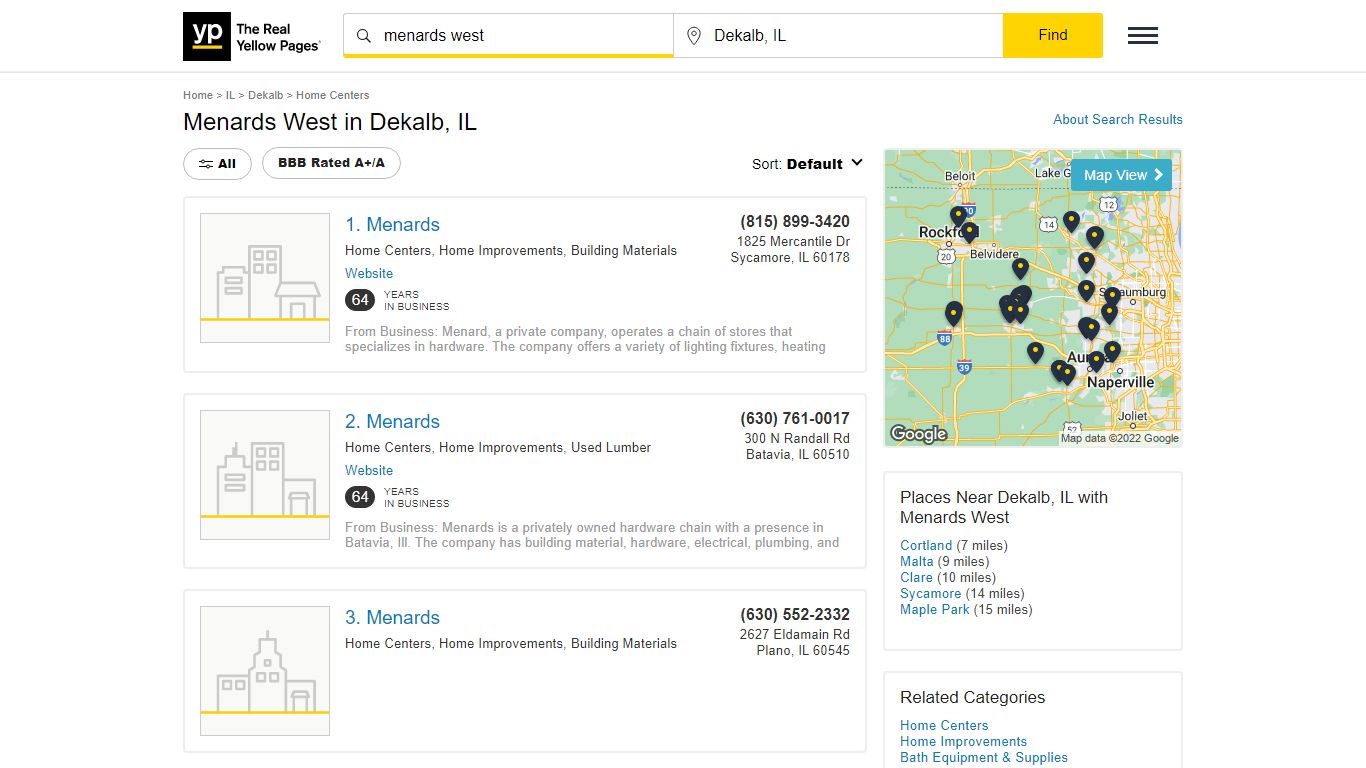Click Batavia Menards placeholder thumbnail
Viewport: 1366px width, 768px height.
265,475
